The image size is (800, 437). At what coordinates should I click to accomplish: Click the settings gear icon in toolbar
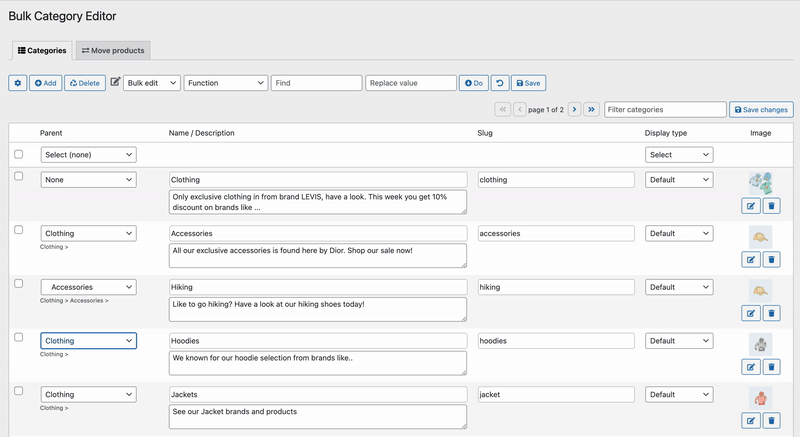18,83
